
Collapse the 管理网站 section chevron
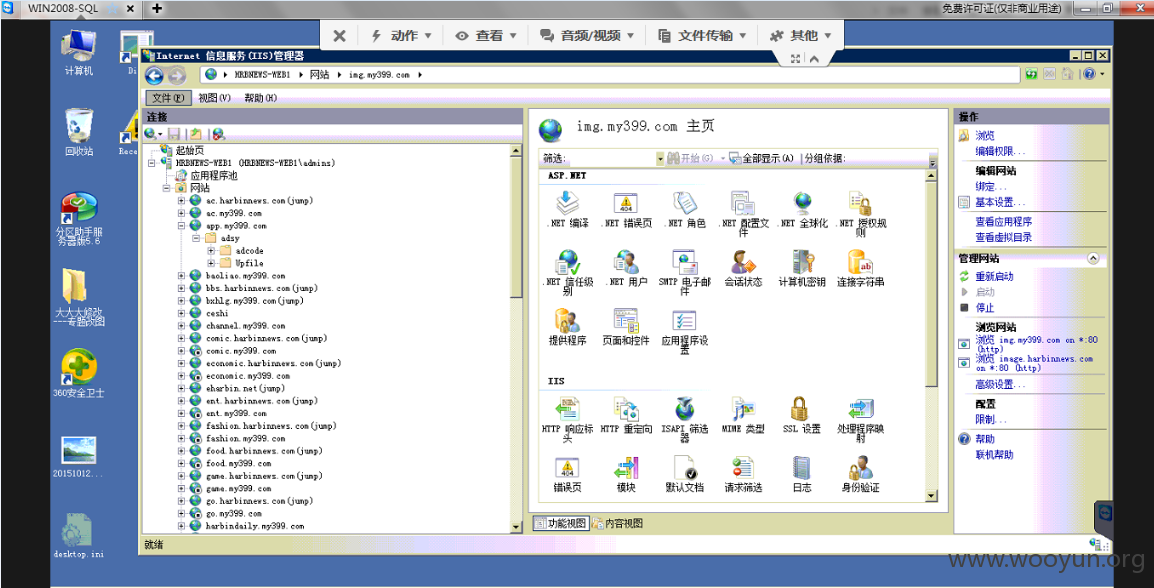1093,258
